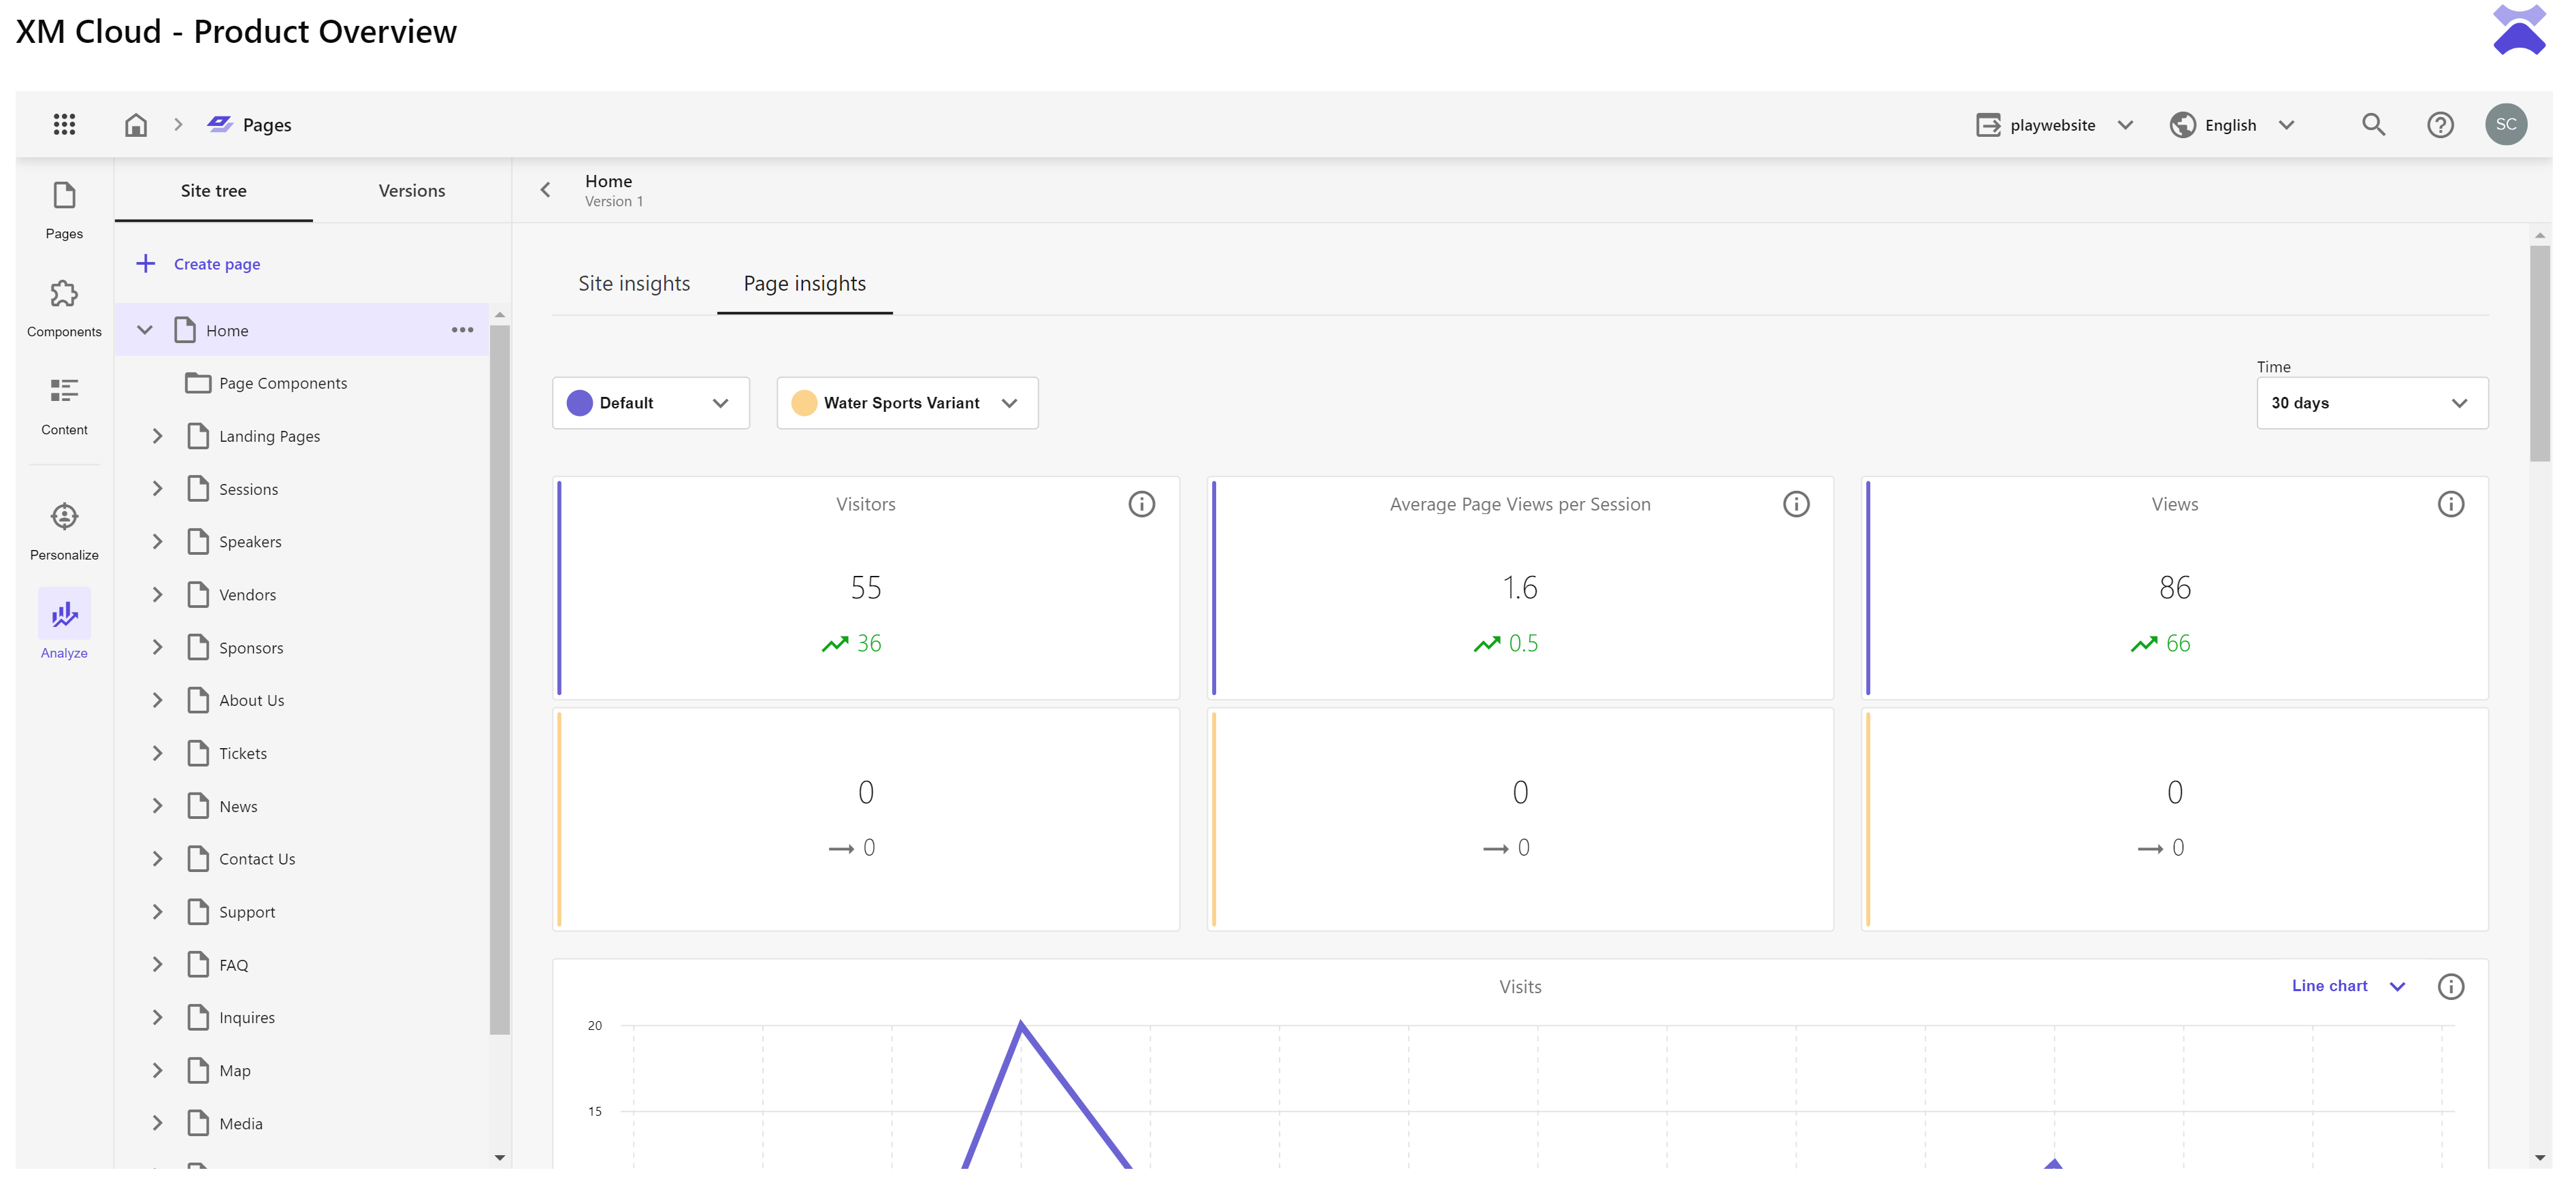Click the search magnifier icon

2373,125
